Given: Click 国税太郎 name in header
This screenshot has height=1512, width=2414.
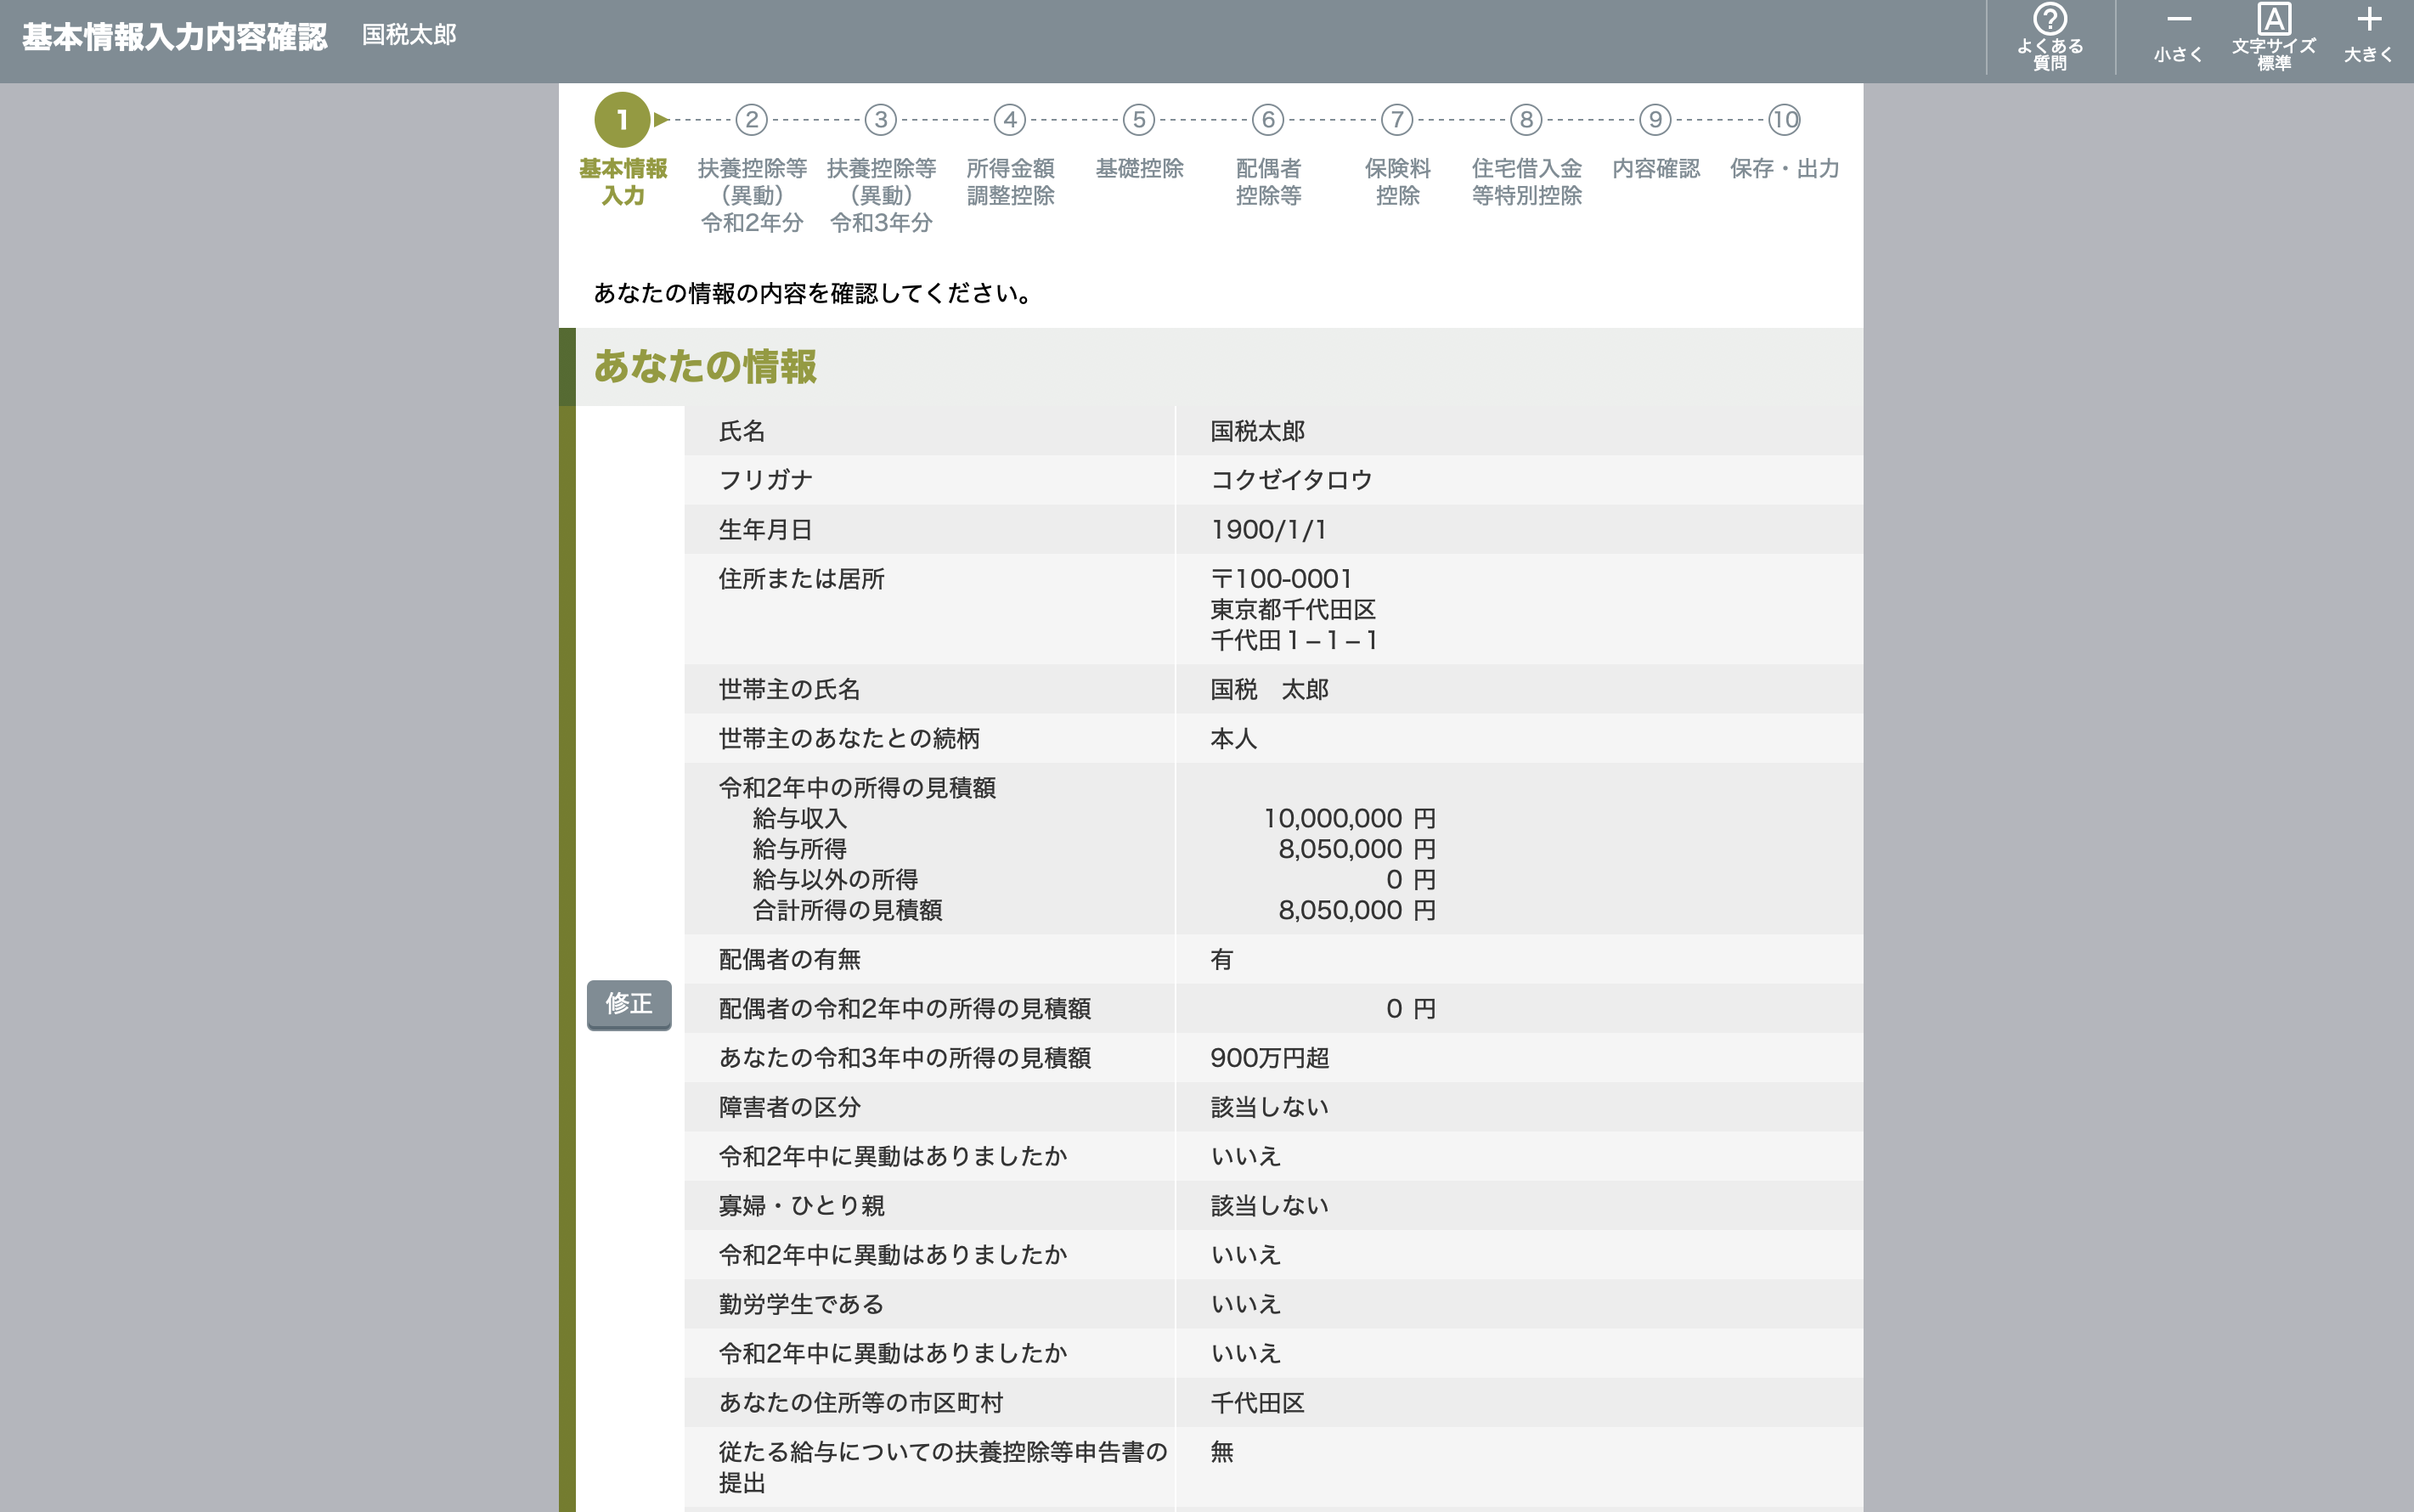Looking at the screenshot, I should 409,35.
